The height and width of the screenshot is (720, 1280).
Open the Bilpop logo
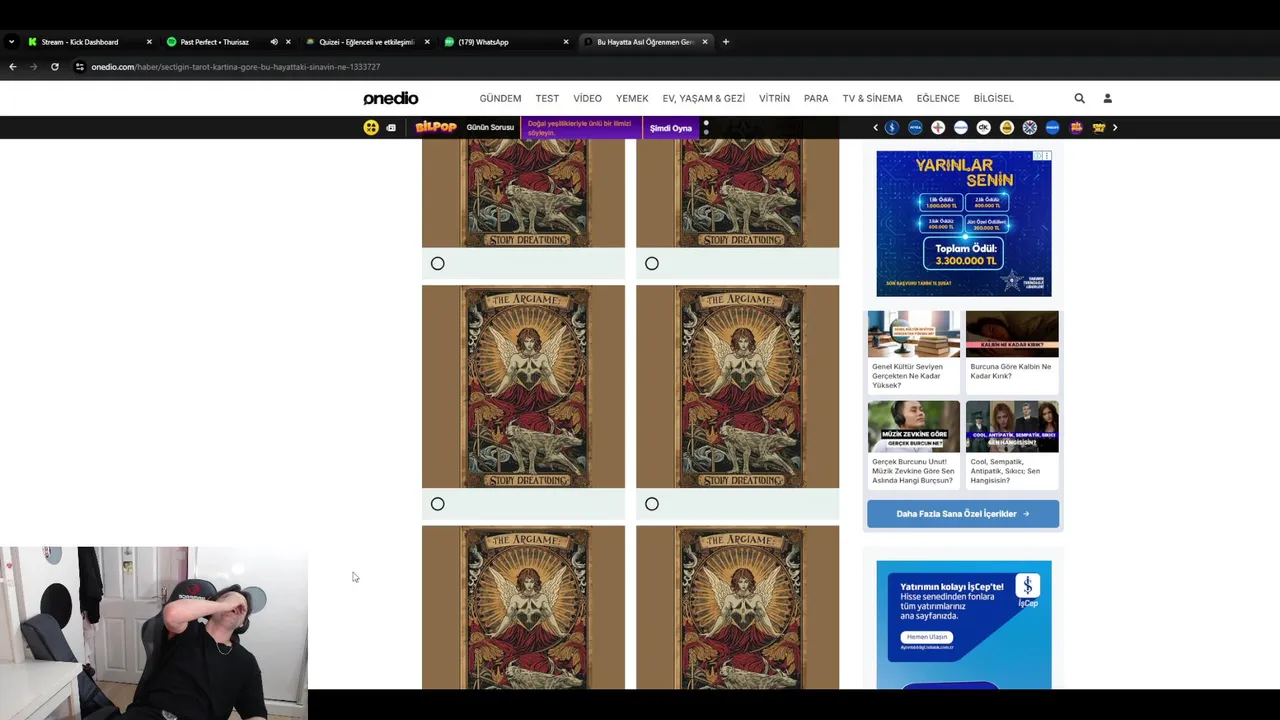(436, 127)
